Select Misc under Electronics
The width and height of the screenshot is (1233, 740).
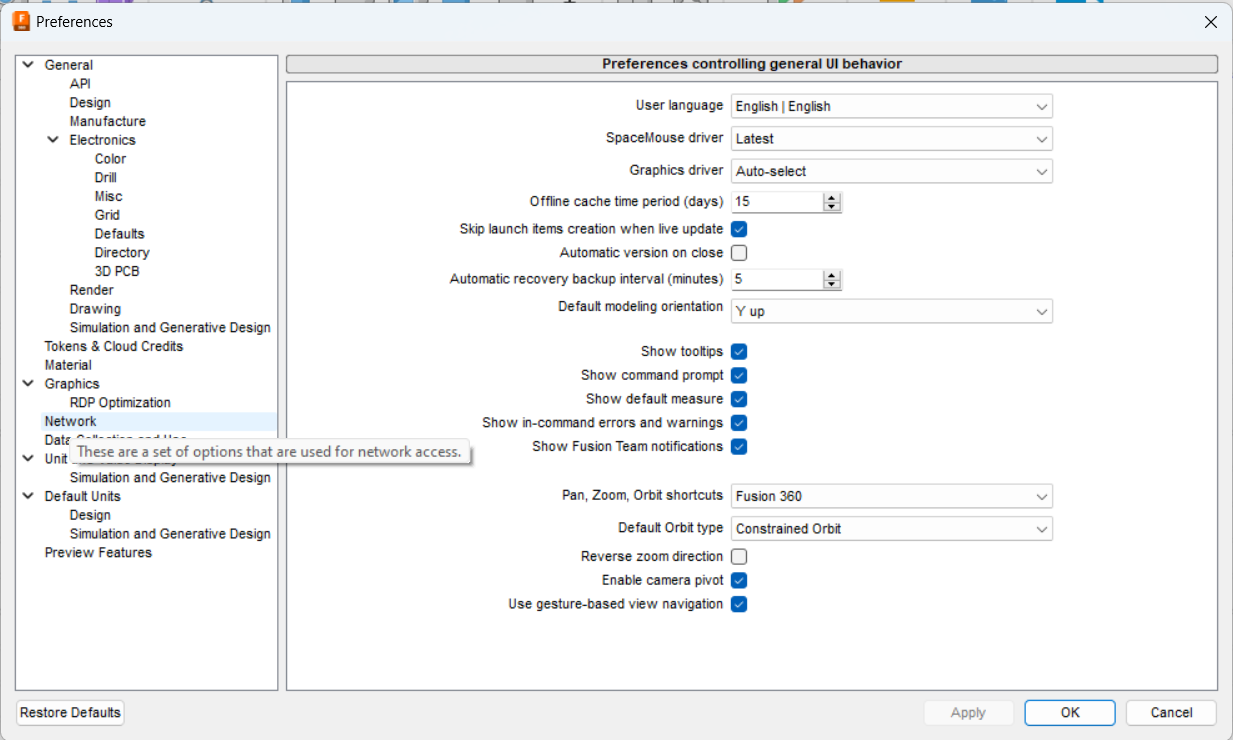pyautogui.click(x=108, y=197)
